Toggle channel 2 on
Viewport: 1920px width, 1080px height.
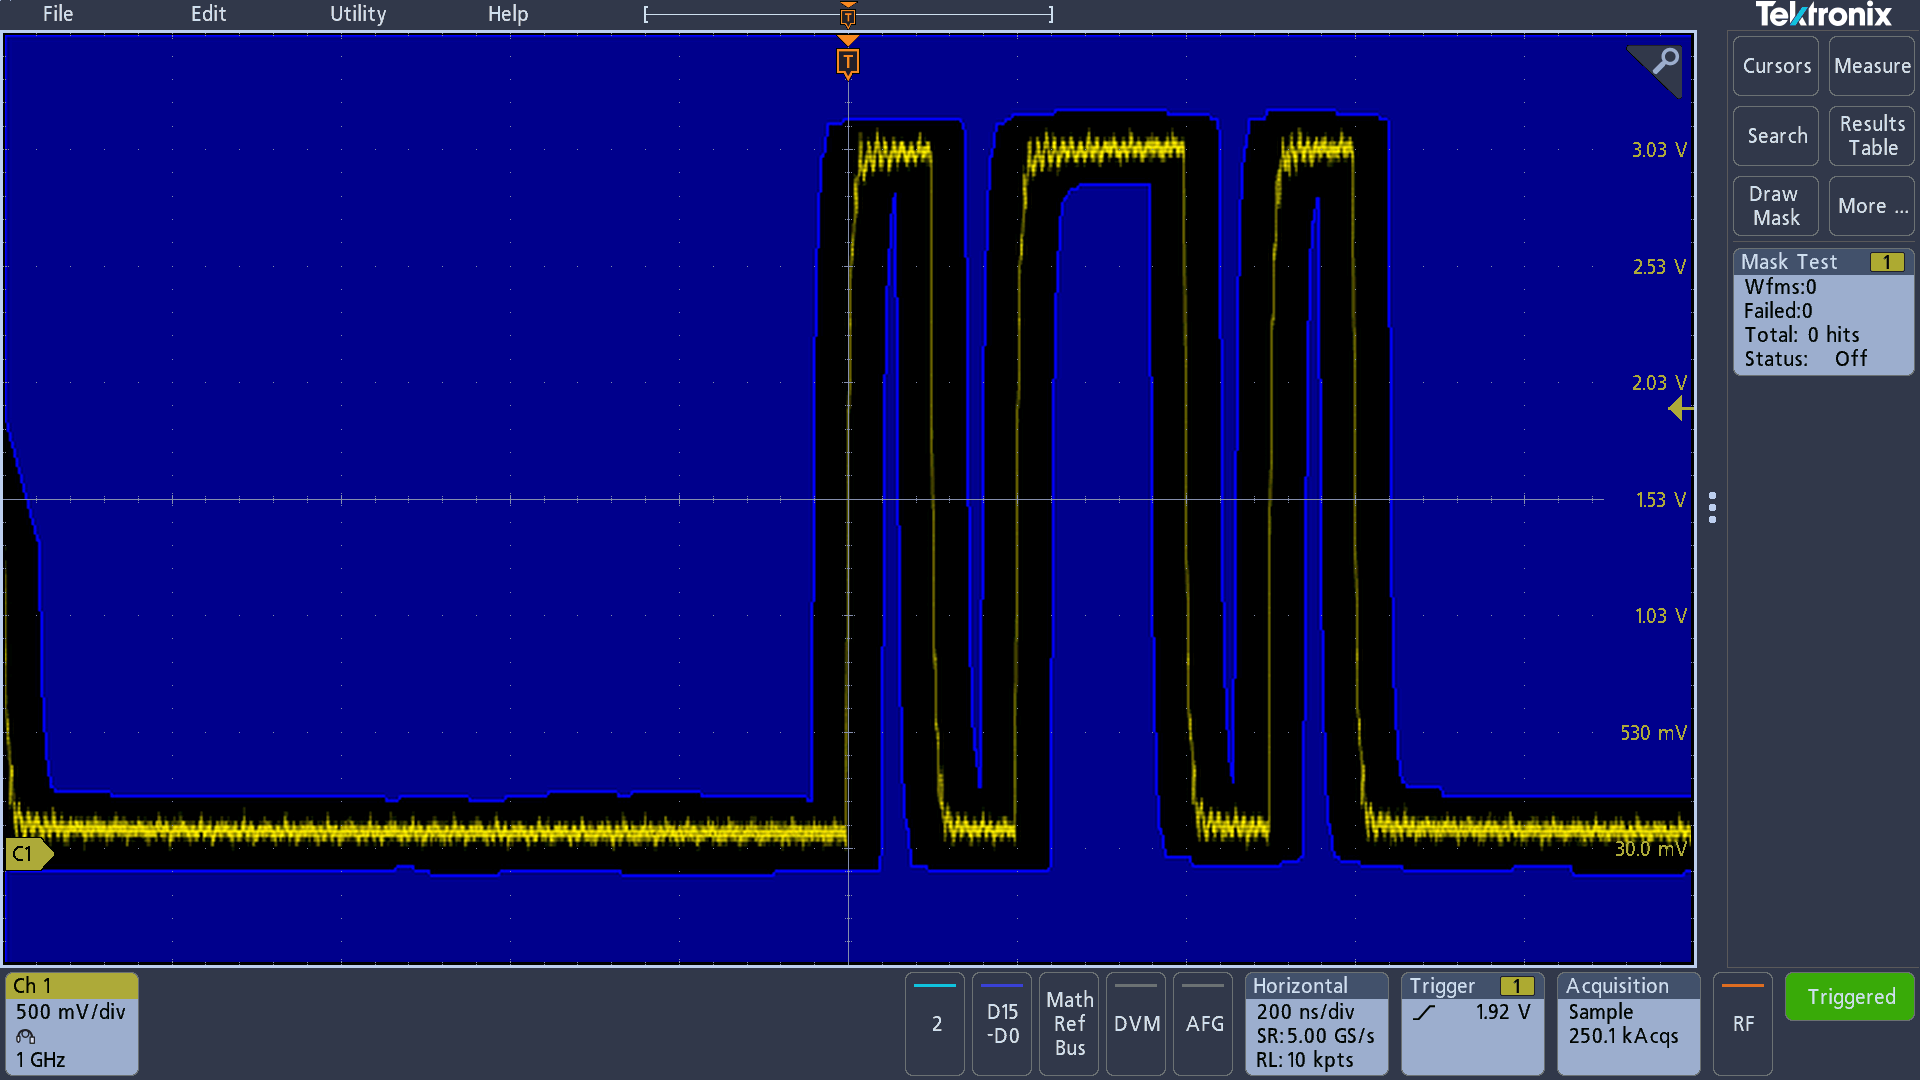936,1023
